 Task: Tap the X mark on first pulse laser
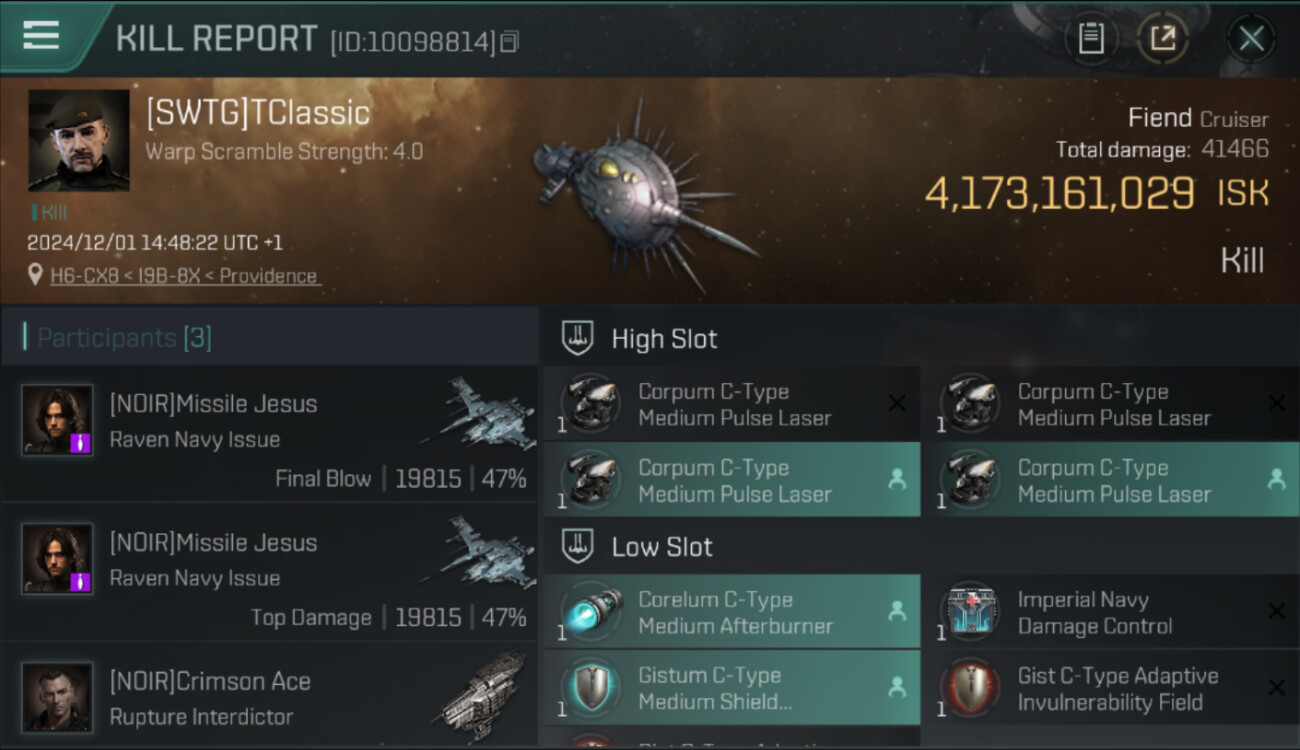[x=897, y=403]
